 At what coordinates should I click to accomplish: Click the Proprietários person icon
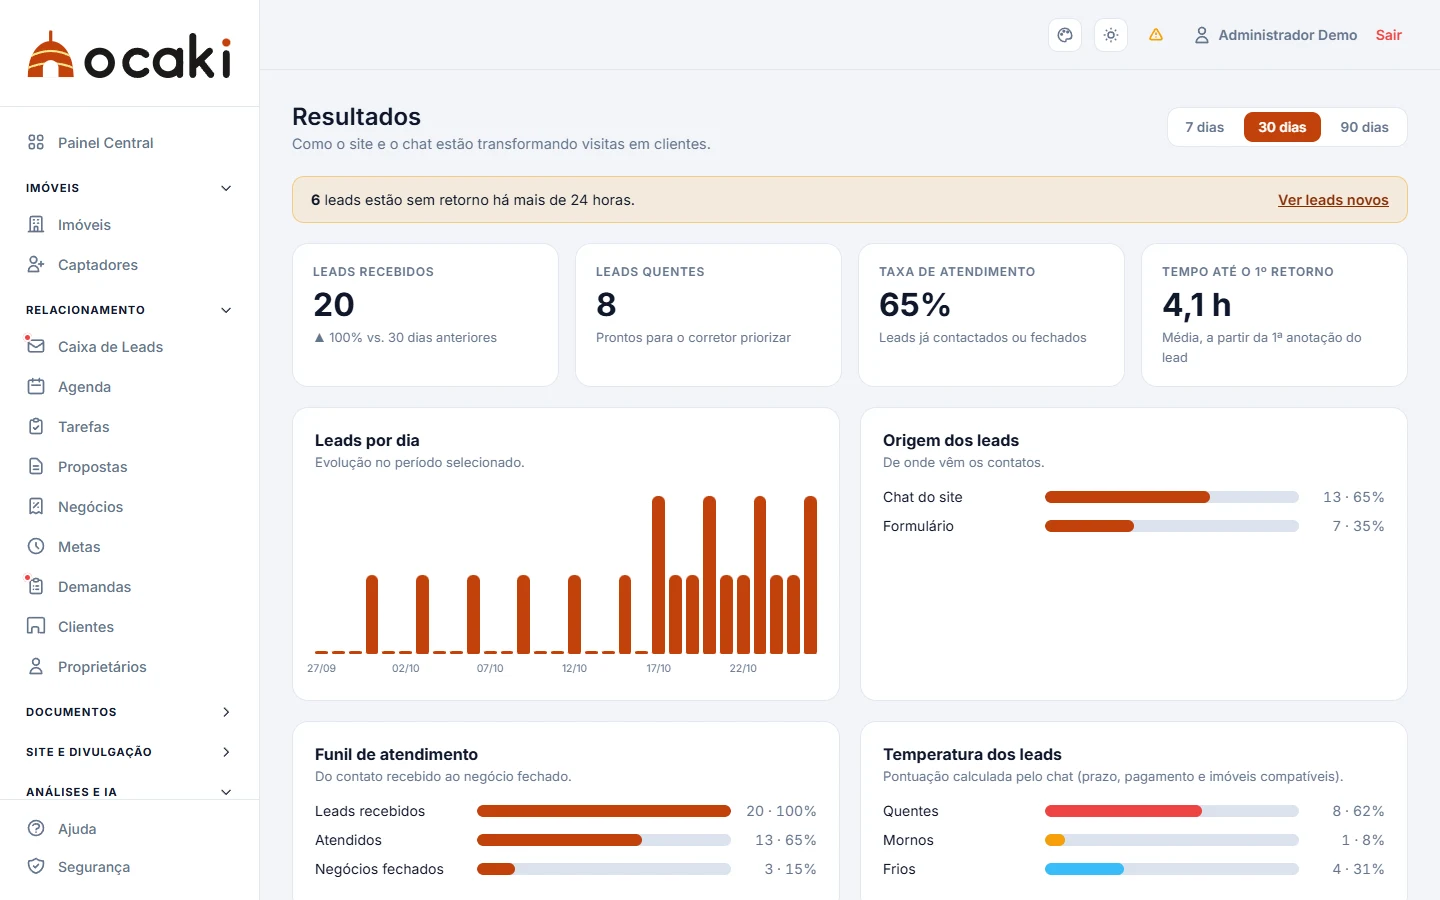[36, 667]
